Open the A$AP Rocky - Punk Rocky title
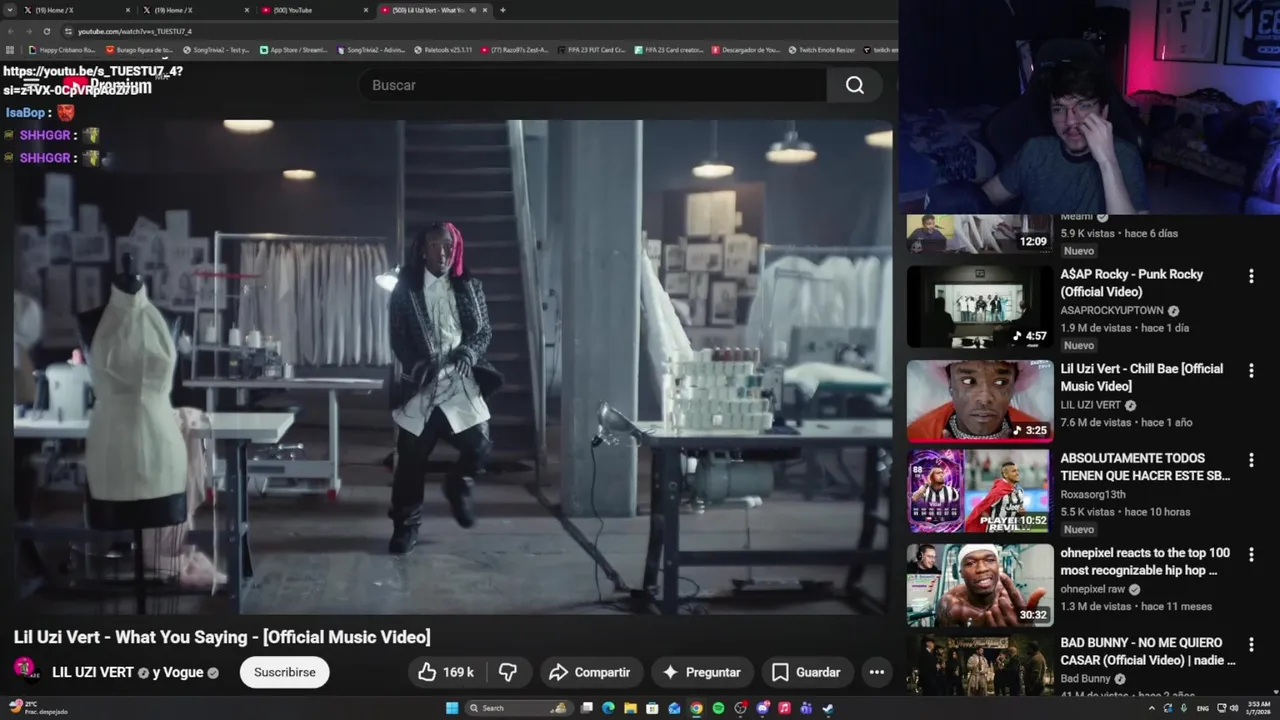Viewport: 1280px width, 720px height. point(1132,283)
